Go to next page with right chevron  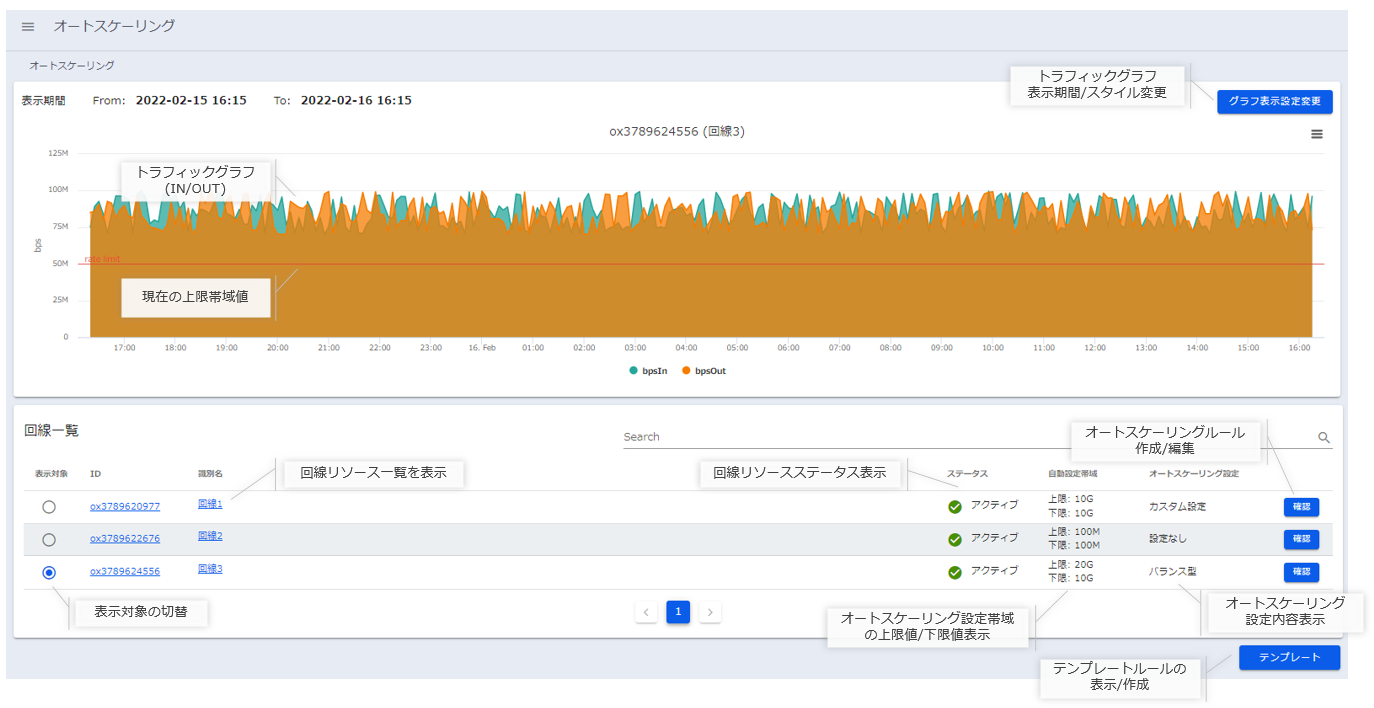pos(710,611)
